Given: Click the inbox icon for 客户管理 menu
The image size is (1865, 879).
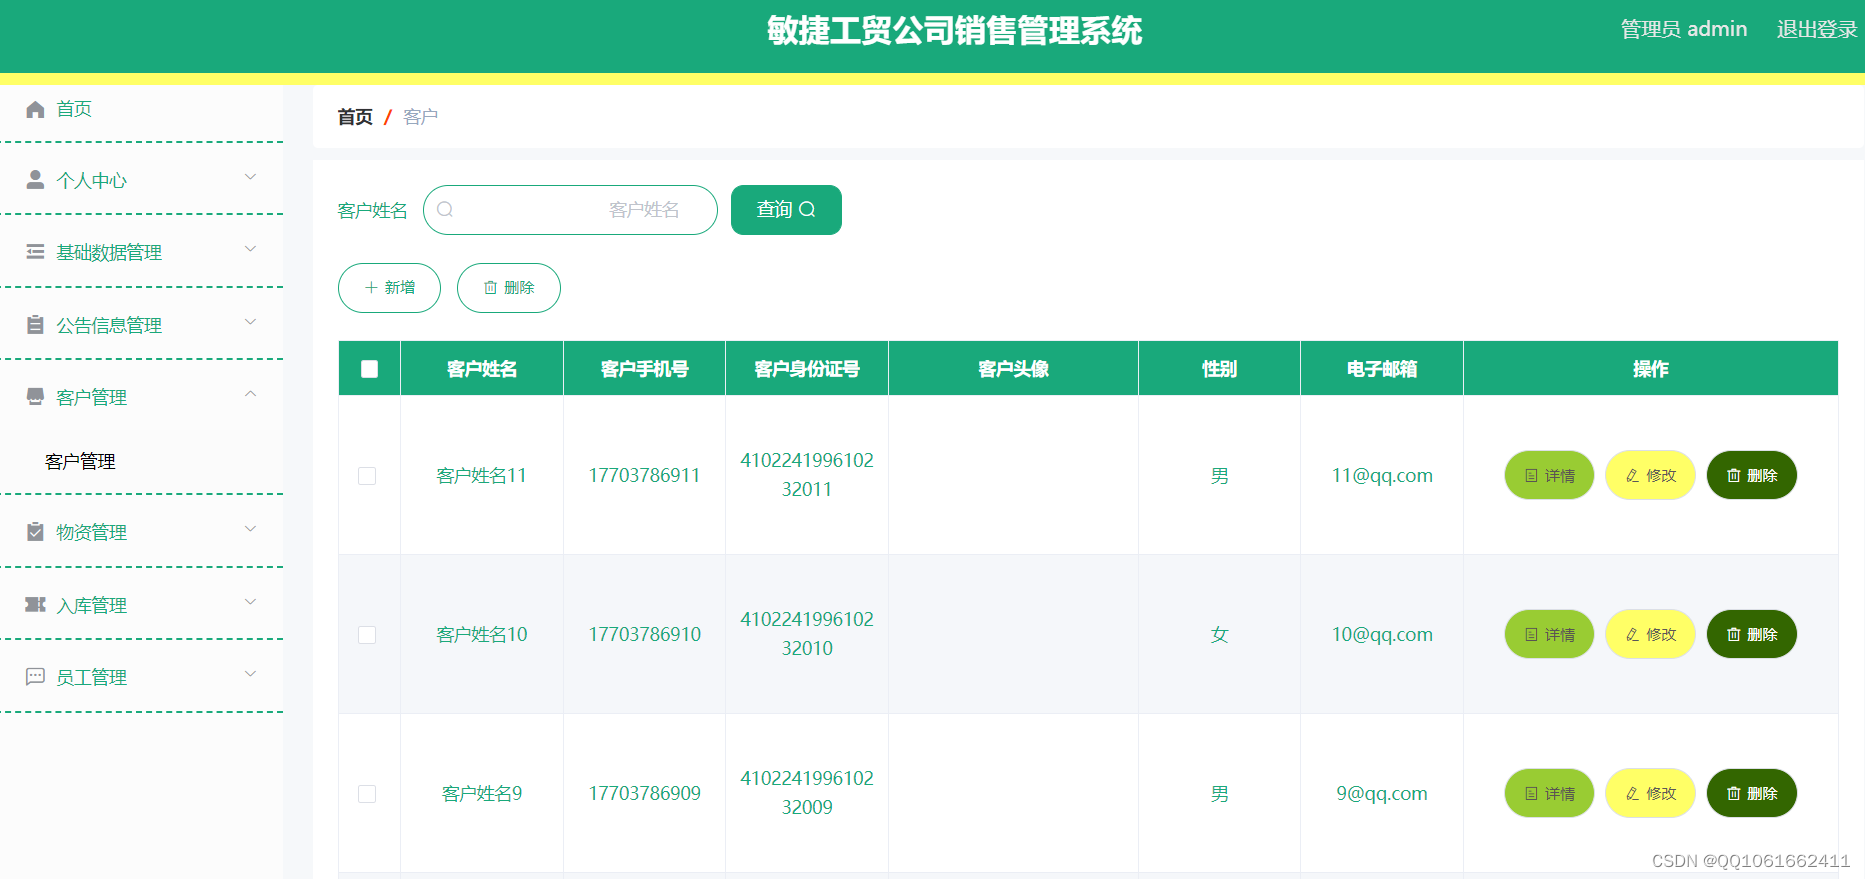Looking at the screenshot, I should click(x=35, y=397).
